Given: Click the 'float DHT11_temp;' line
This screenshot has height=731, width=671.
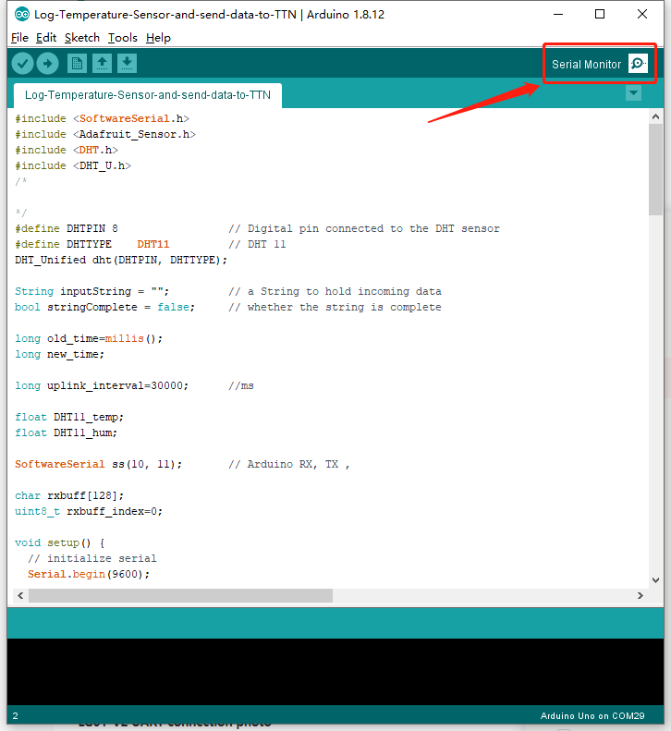Looking at the screenshot, I should tap(69, 417).
